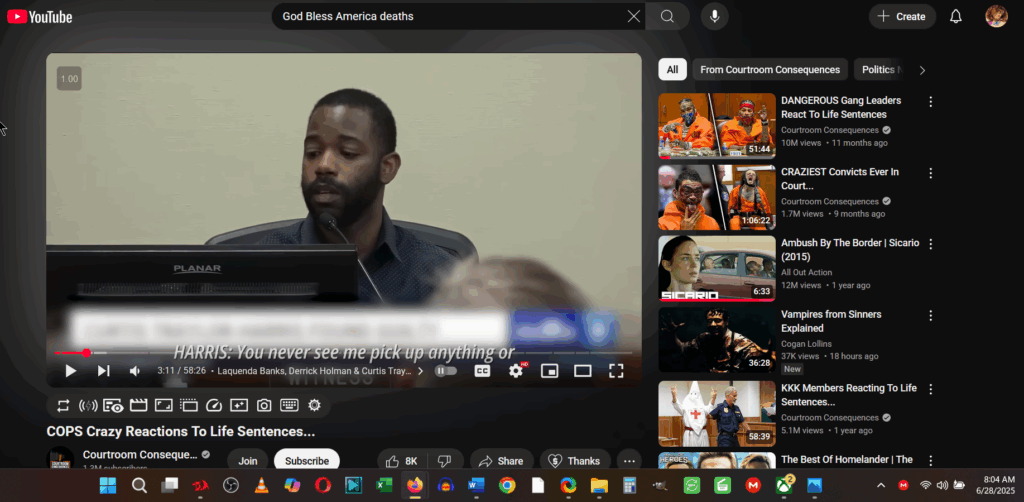Switch to miniplayer mode
Viewport: 1024px width, 502px height.
pyautogui.click(x=549, y=371)
